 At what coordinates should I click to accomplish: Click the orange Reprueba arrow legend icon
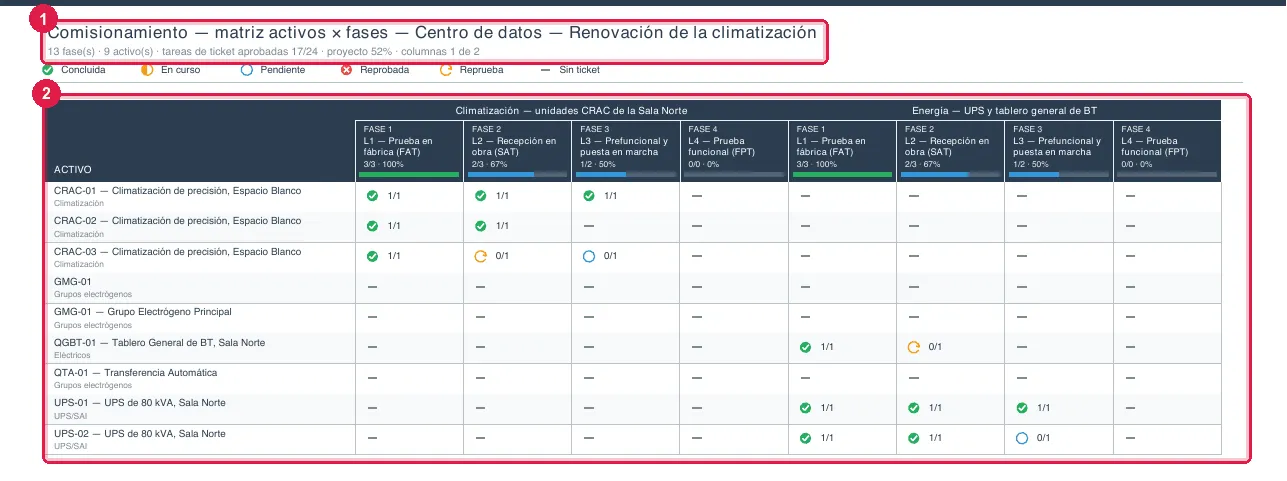[x=446, y=70]
